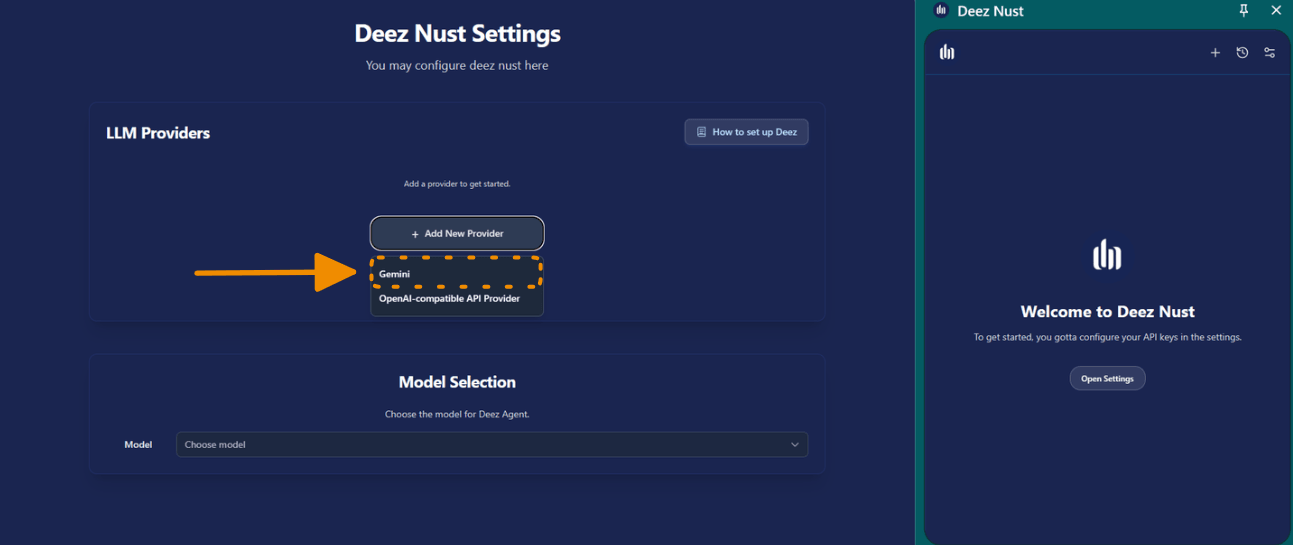The width and height of the screenshot is (1293, 545).
Task: Select Gemini from the provider list
Action: click(x=457, y=274)
